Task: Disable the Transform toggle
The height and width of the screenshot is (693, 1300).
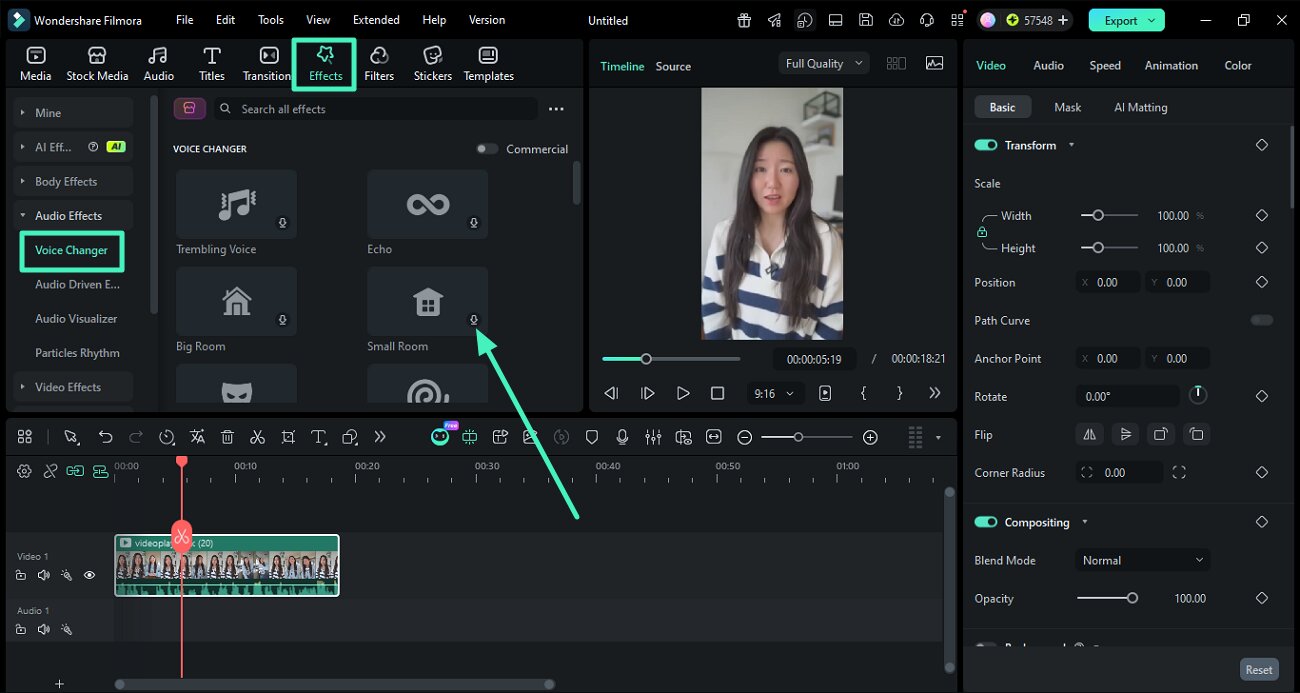Action: pos(986,145)
